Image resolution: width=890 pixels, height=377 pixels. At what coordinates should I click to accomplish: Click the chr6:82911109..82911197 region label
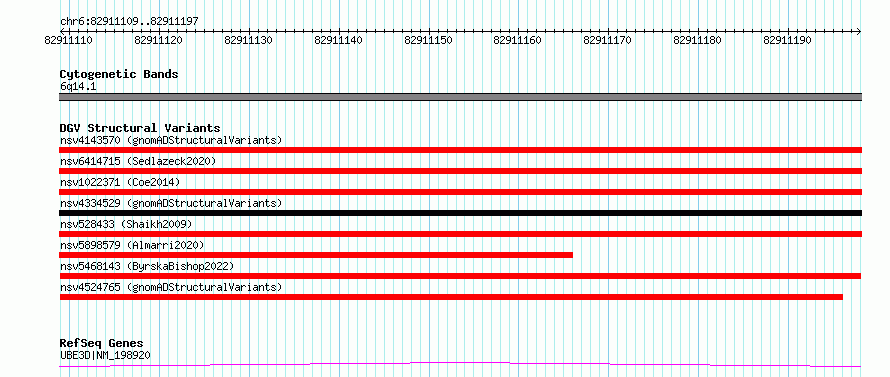point(129,22)
